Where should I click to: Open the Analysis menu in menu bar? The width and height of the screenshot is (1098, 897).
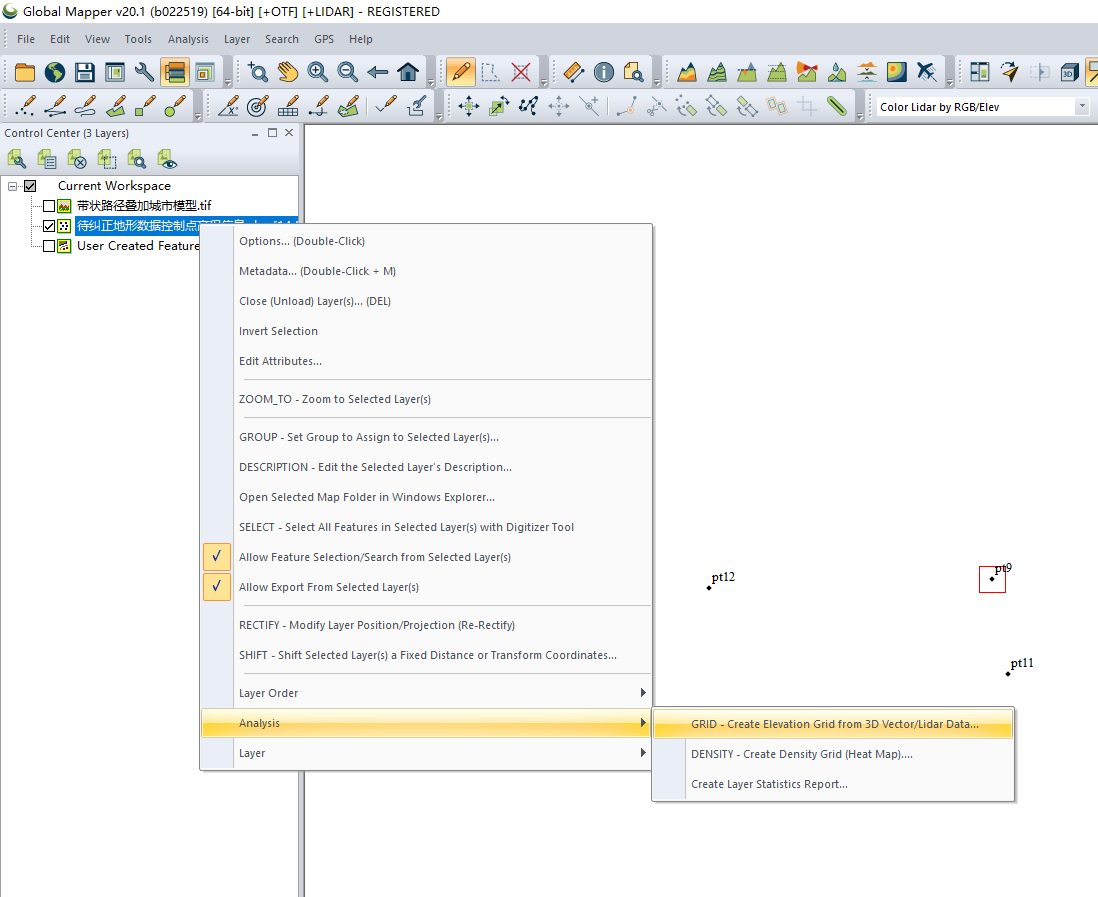click(x=188, y=39)
